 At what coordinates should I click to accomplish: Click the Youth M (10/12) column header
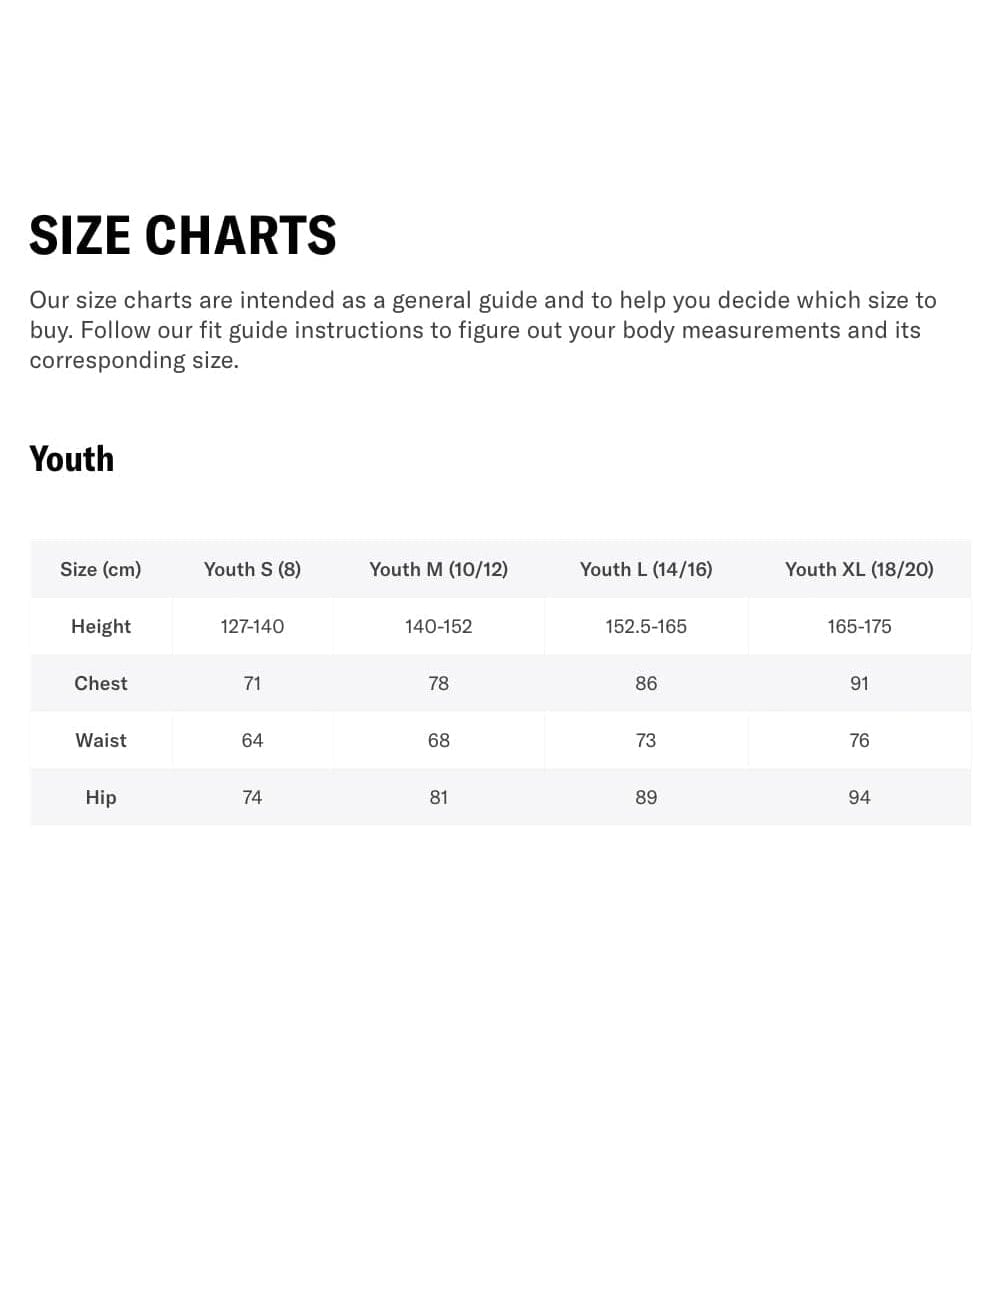438,569
